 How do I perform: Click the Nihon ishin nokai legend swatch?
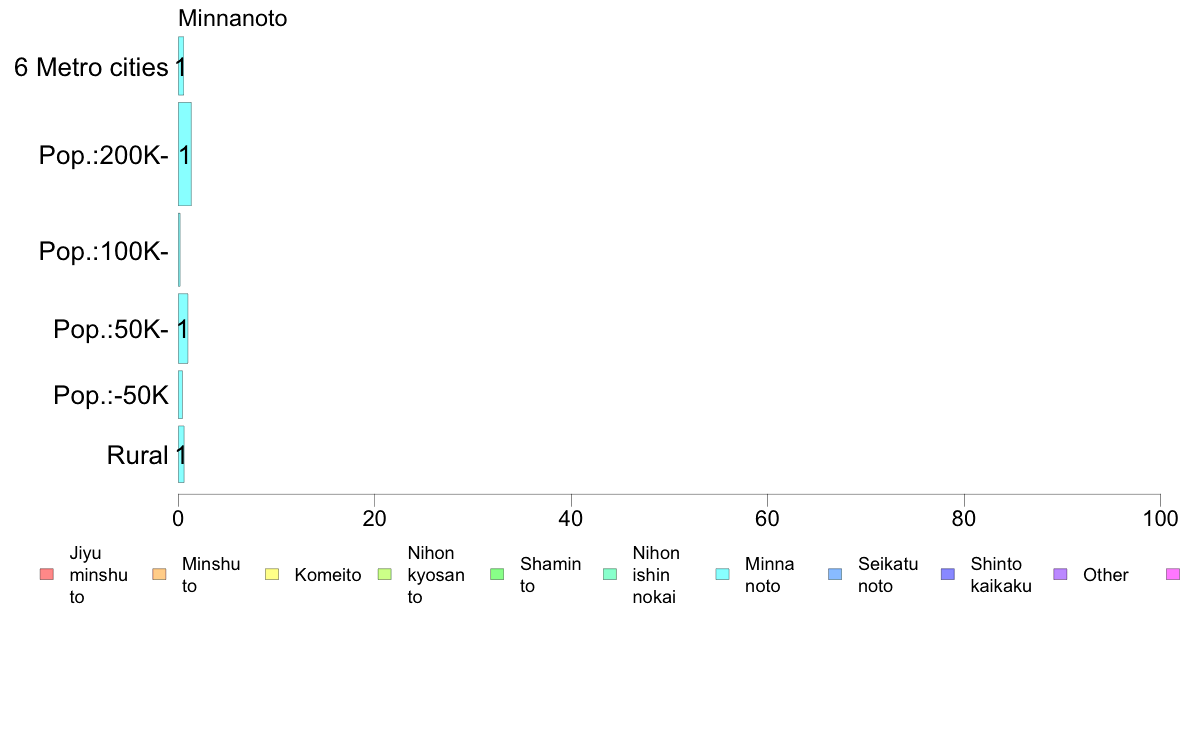tap(610, 575)
